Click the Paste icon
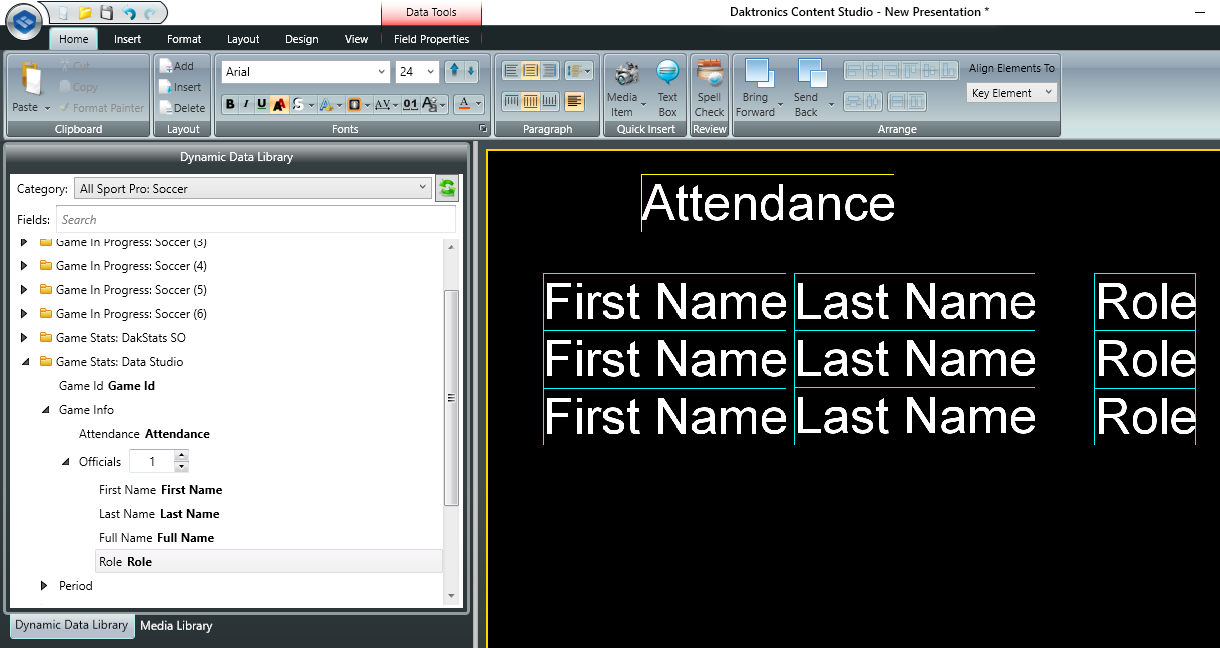The width and height of the screenshot is (1220, 648). click(x=30, y=79)
